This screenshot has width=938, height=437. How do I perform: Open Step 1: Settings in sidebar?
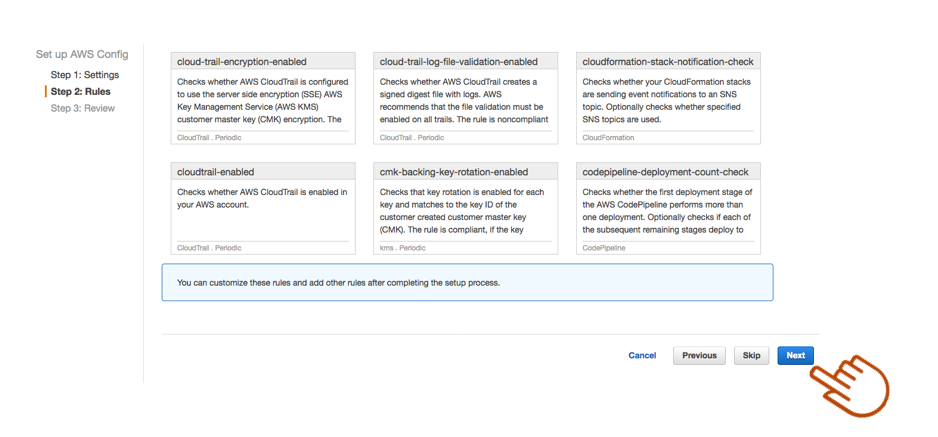tap(84, 75)
